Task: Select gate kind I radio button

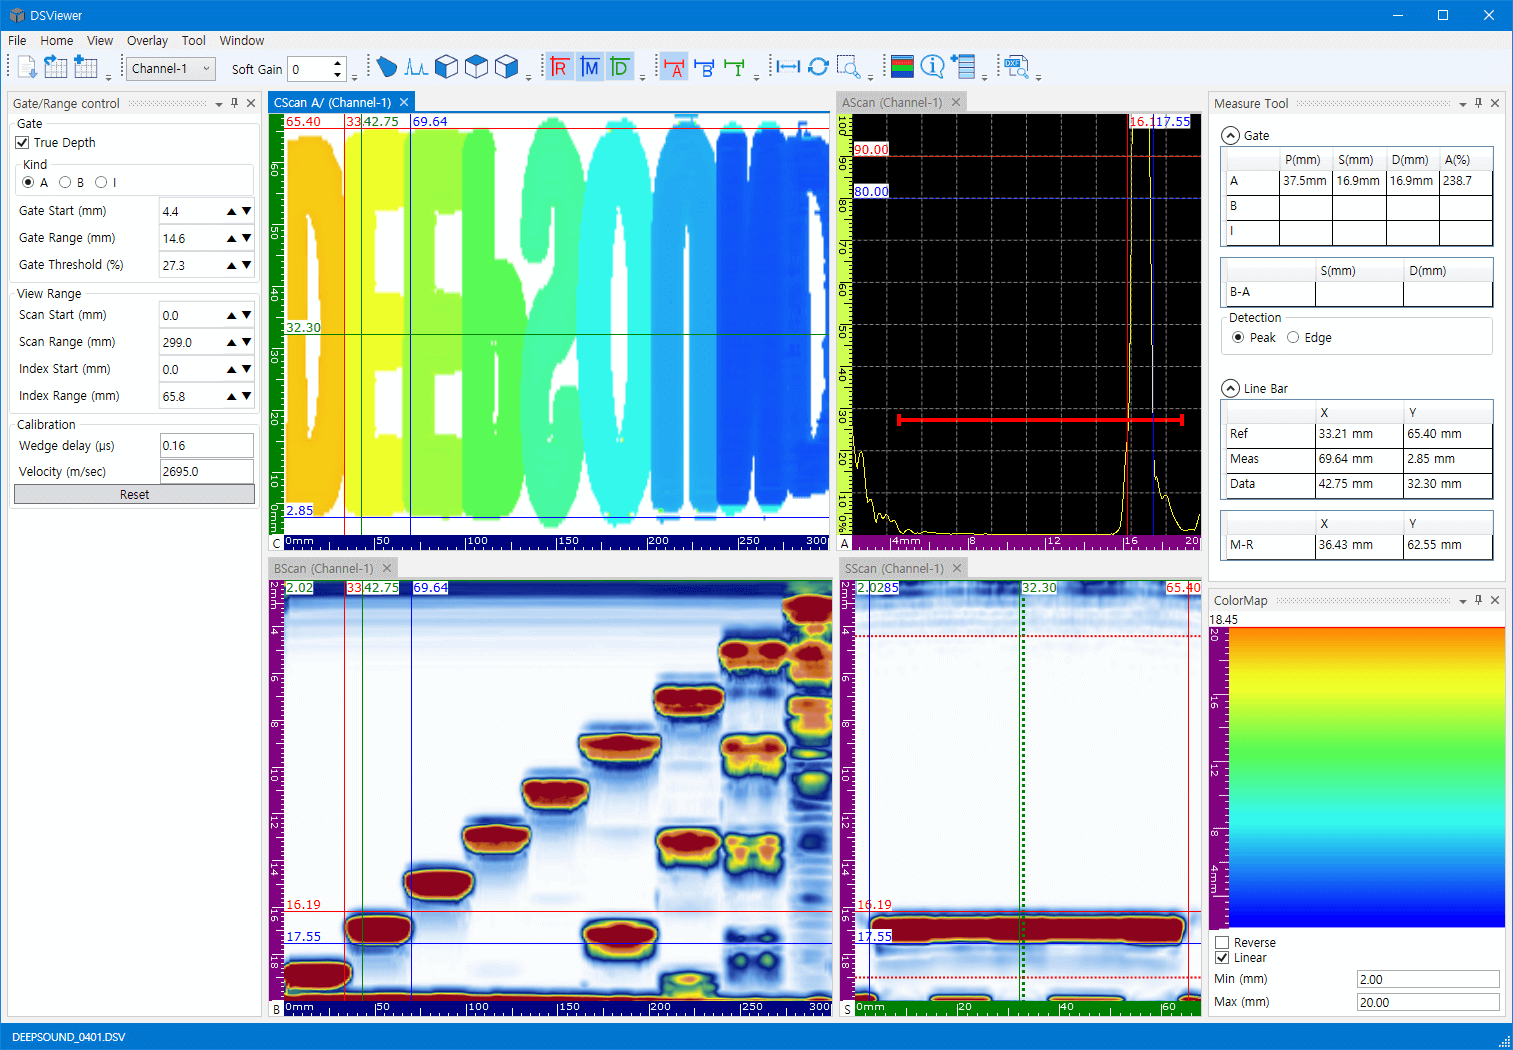Action: (101, 182)
